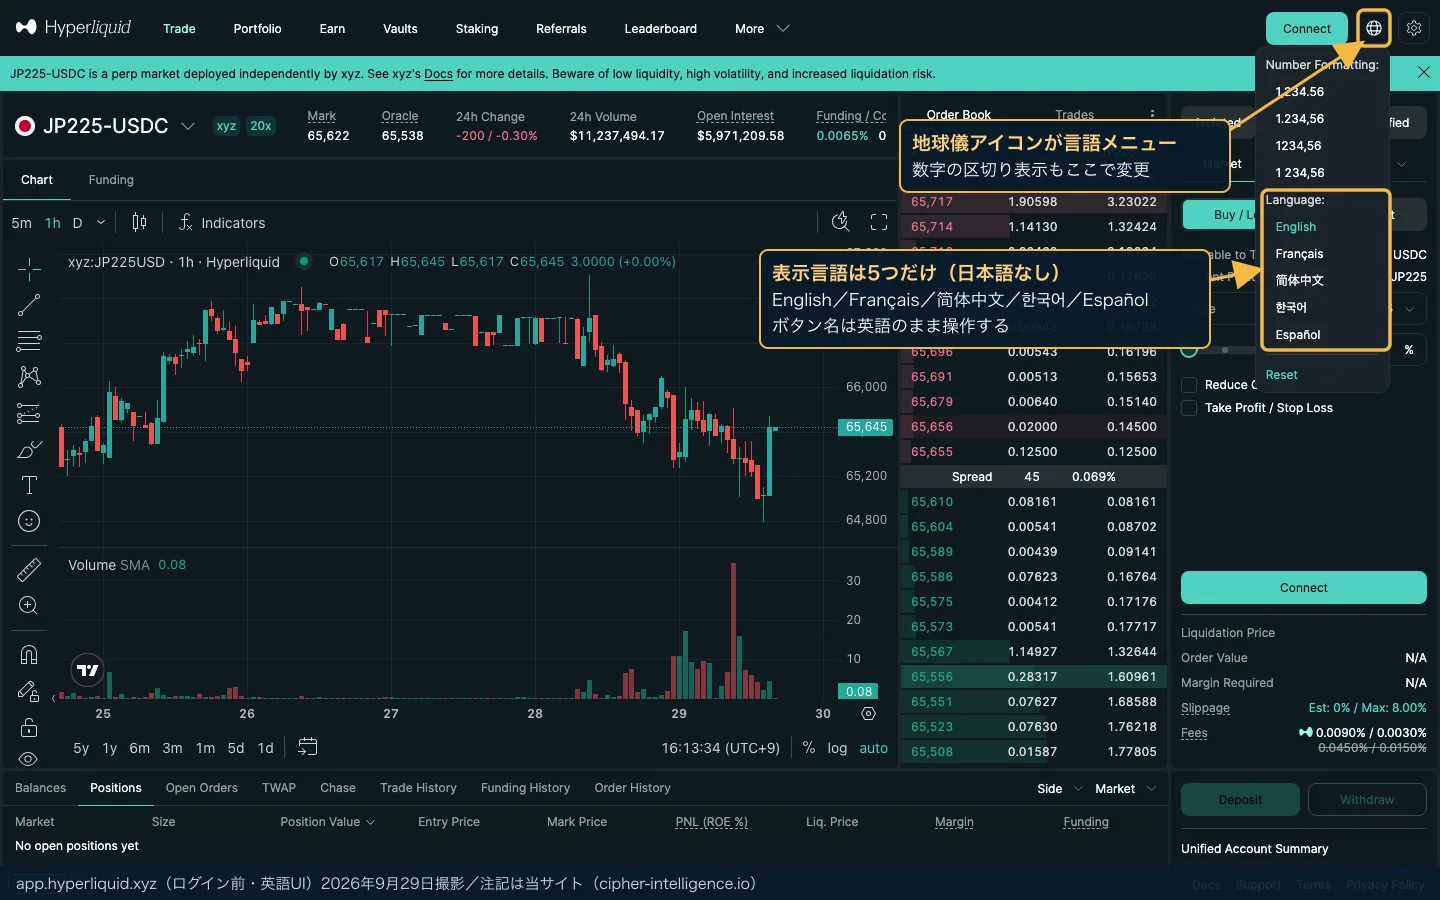1440x900 pixels.
Task: Toggle chart fullscreen mode icon
Action: pyautogui.click(x=879, y=222)
